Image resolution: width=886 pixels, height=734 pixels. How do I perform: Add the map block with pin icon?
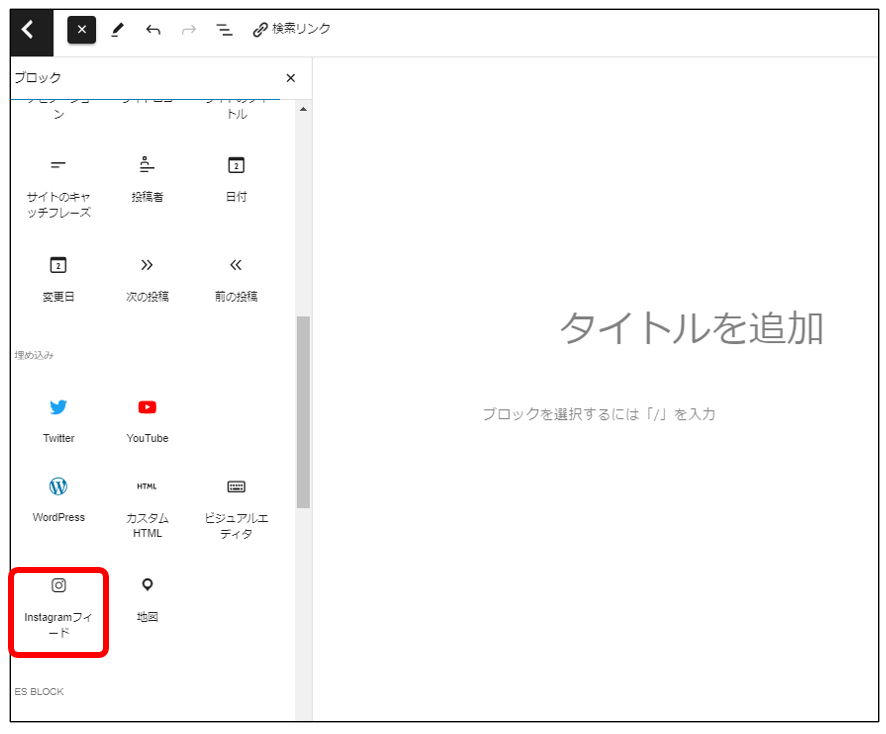147,598
